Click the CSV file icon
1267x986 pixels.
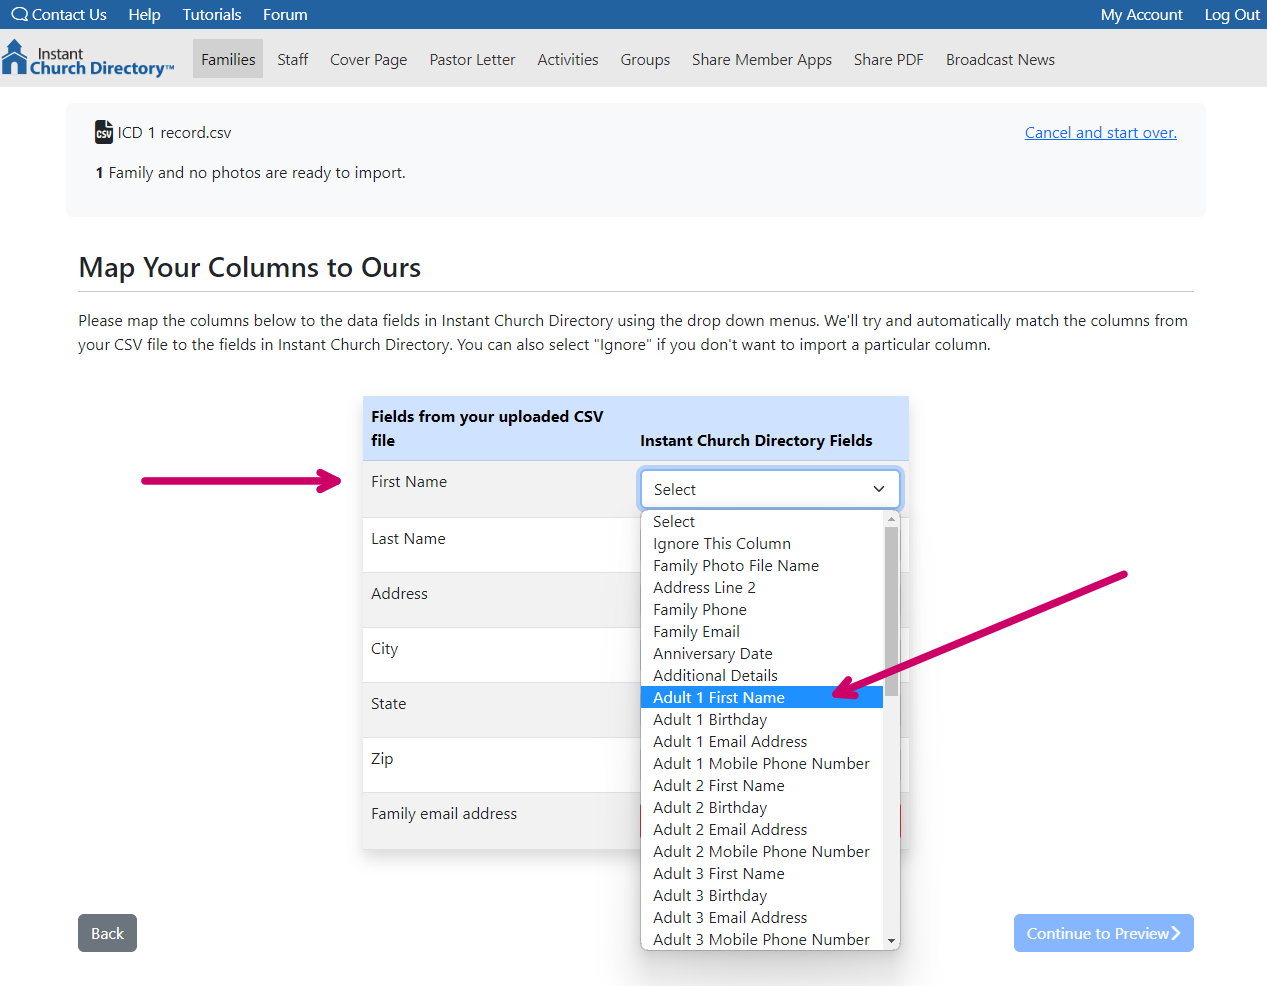click(104, 132)
